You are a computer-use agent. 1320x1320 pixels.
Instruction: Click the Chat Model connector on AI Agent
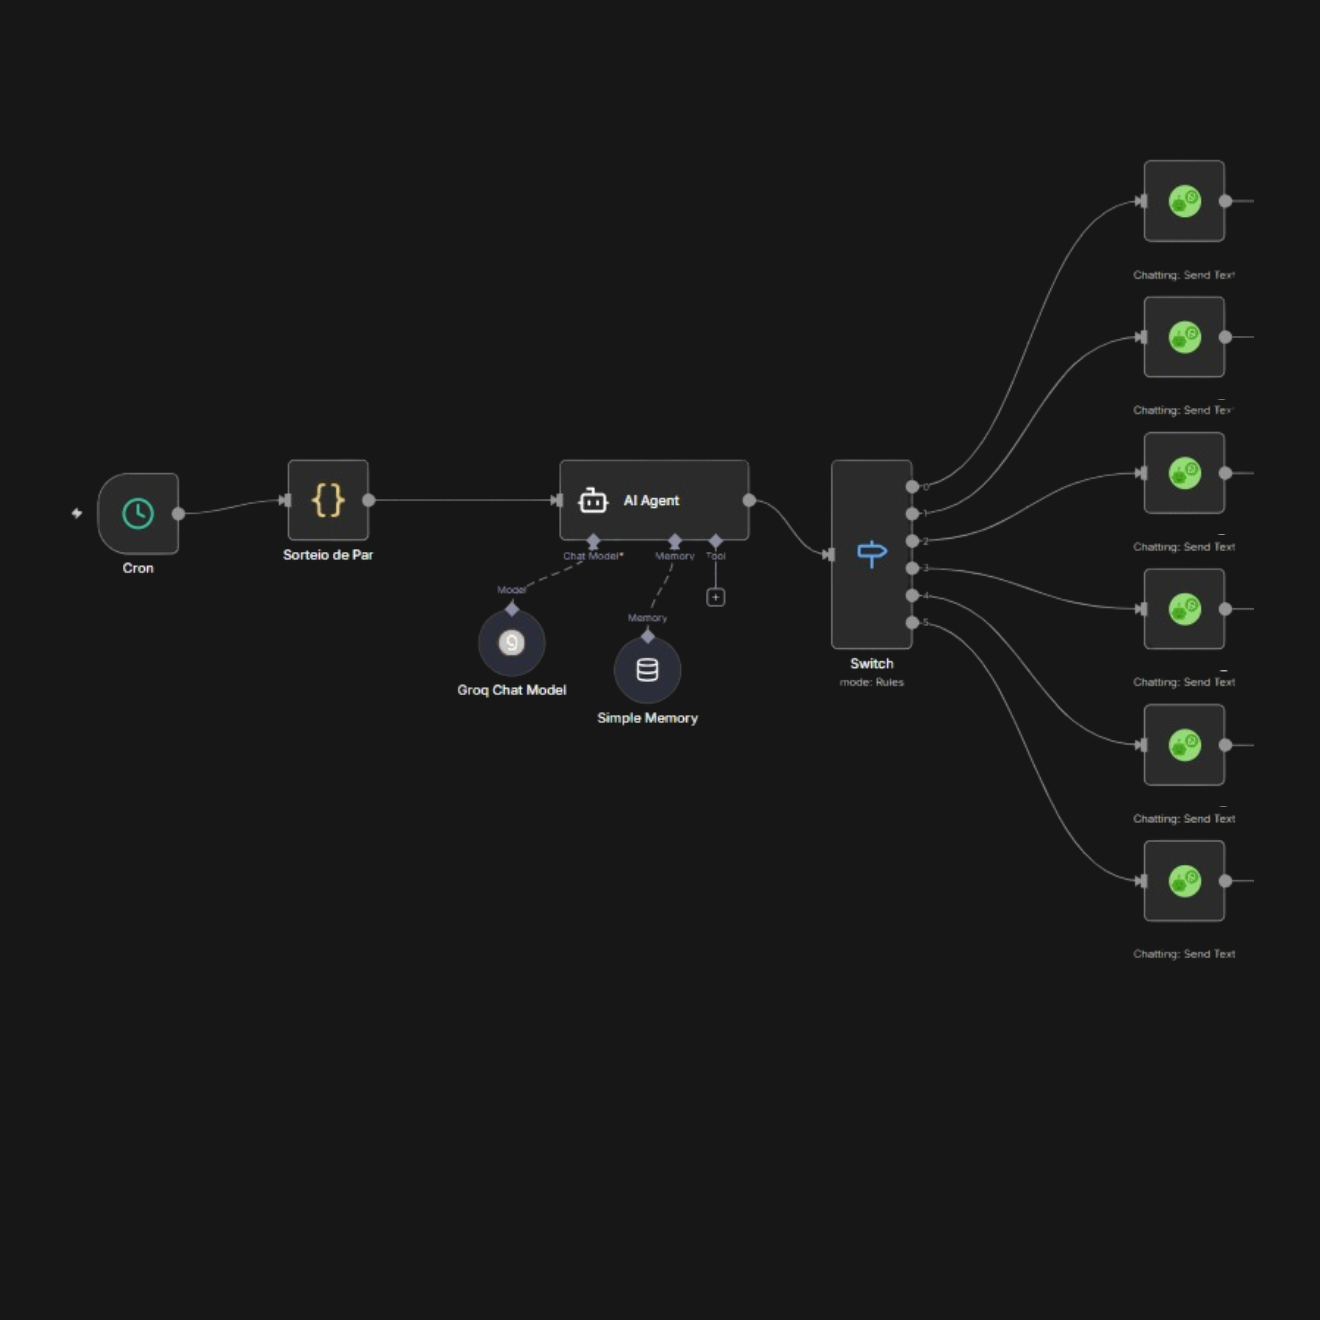593,541
